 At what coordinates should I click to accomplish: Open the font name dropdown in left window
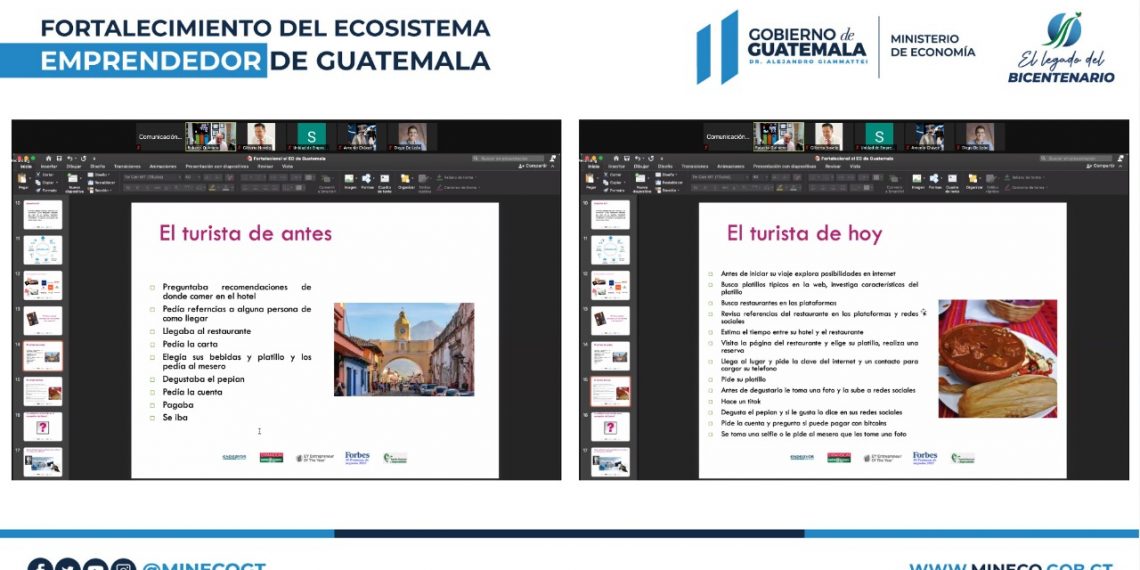[x=150, y=176]
